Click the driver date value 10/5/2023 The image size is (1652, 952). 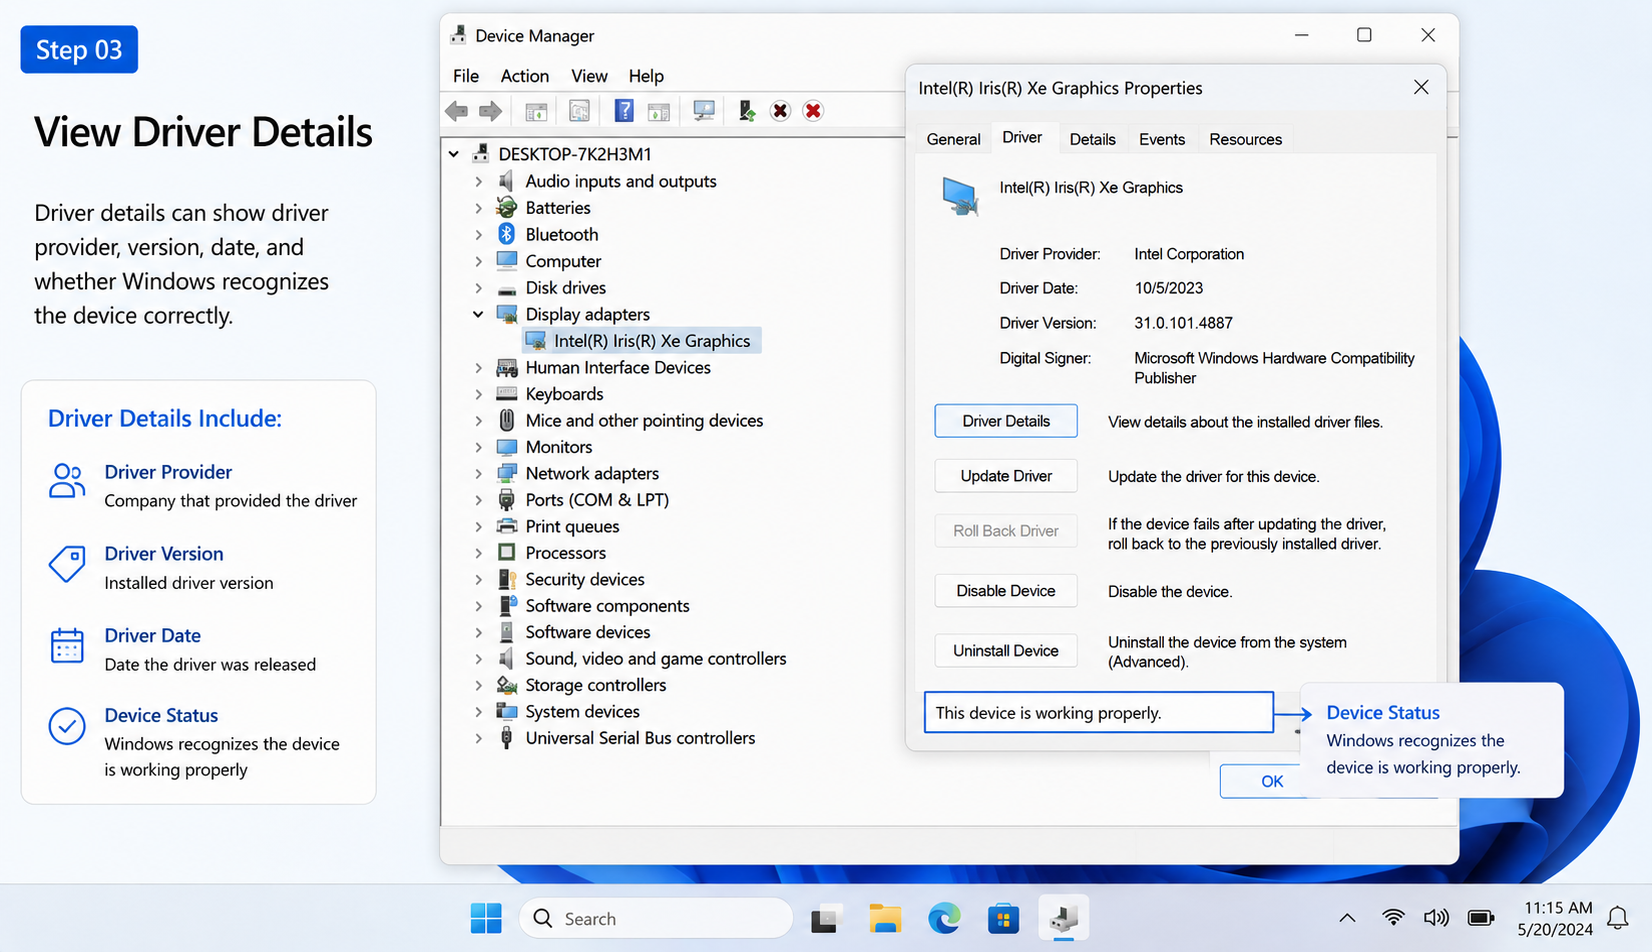1168,288
